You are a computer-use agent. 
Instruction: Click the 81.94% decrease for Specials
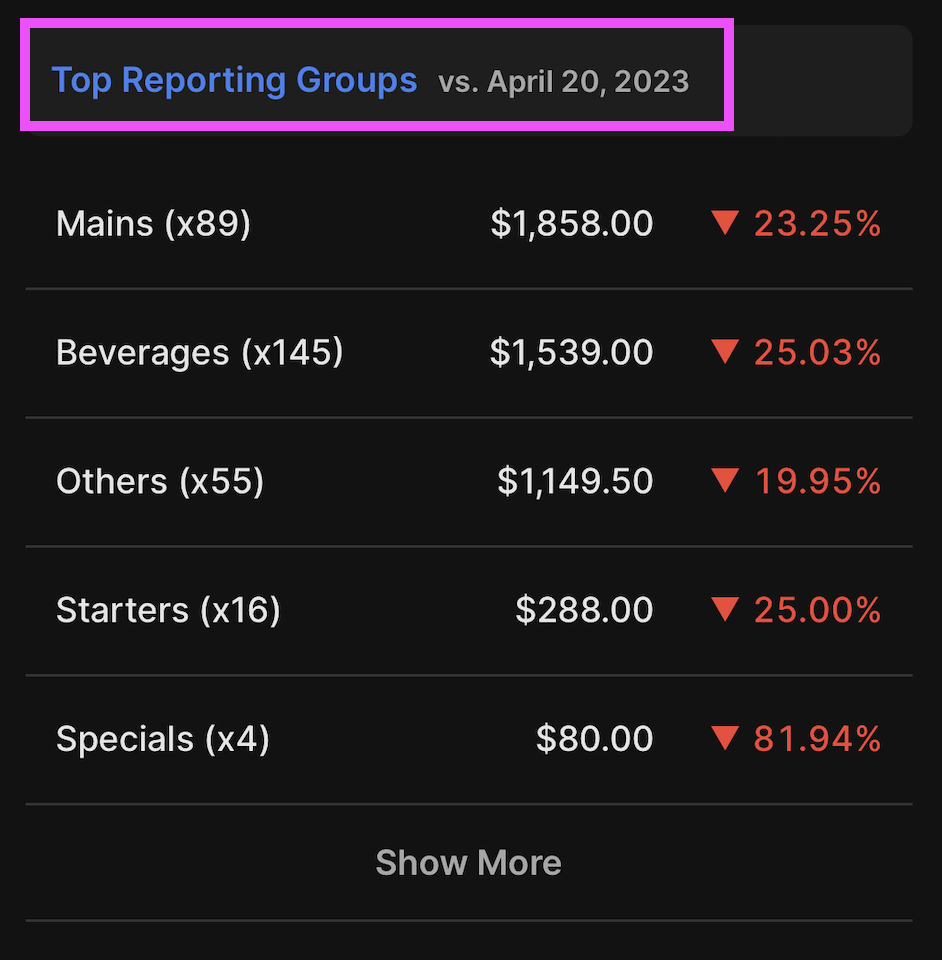coord(817,740)
